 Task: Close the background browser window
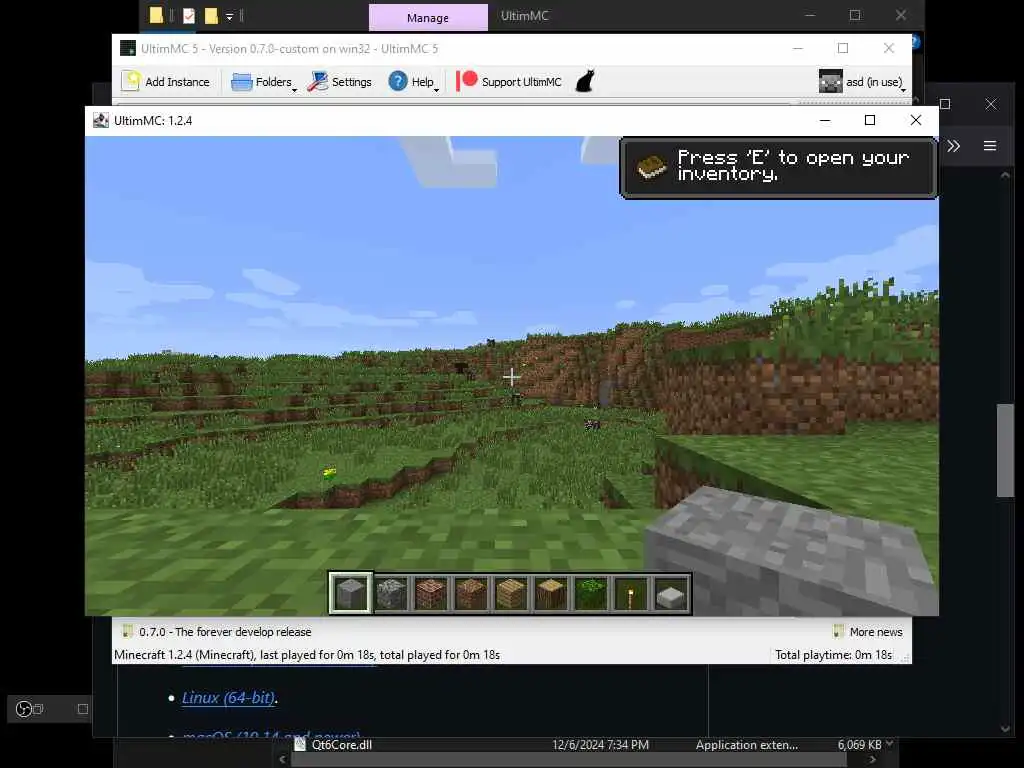pos(991,104)
